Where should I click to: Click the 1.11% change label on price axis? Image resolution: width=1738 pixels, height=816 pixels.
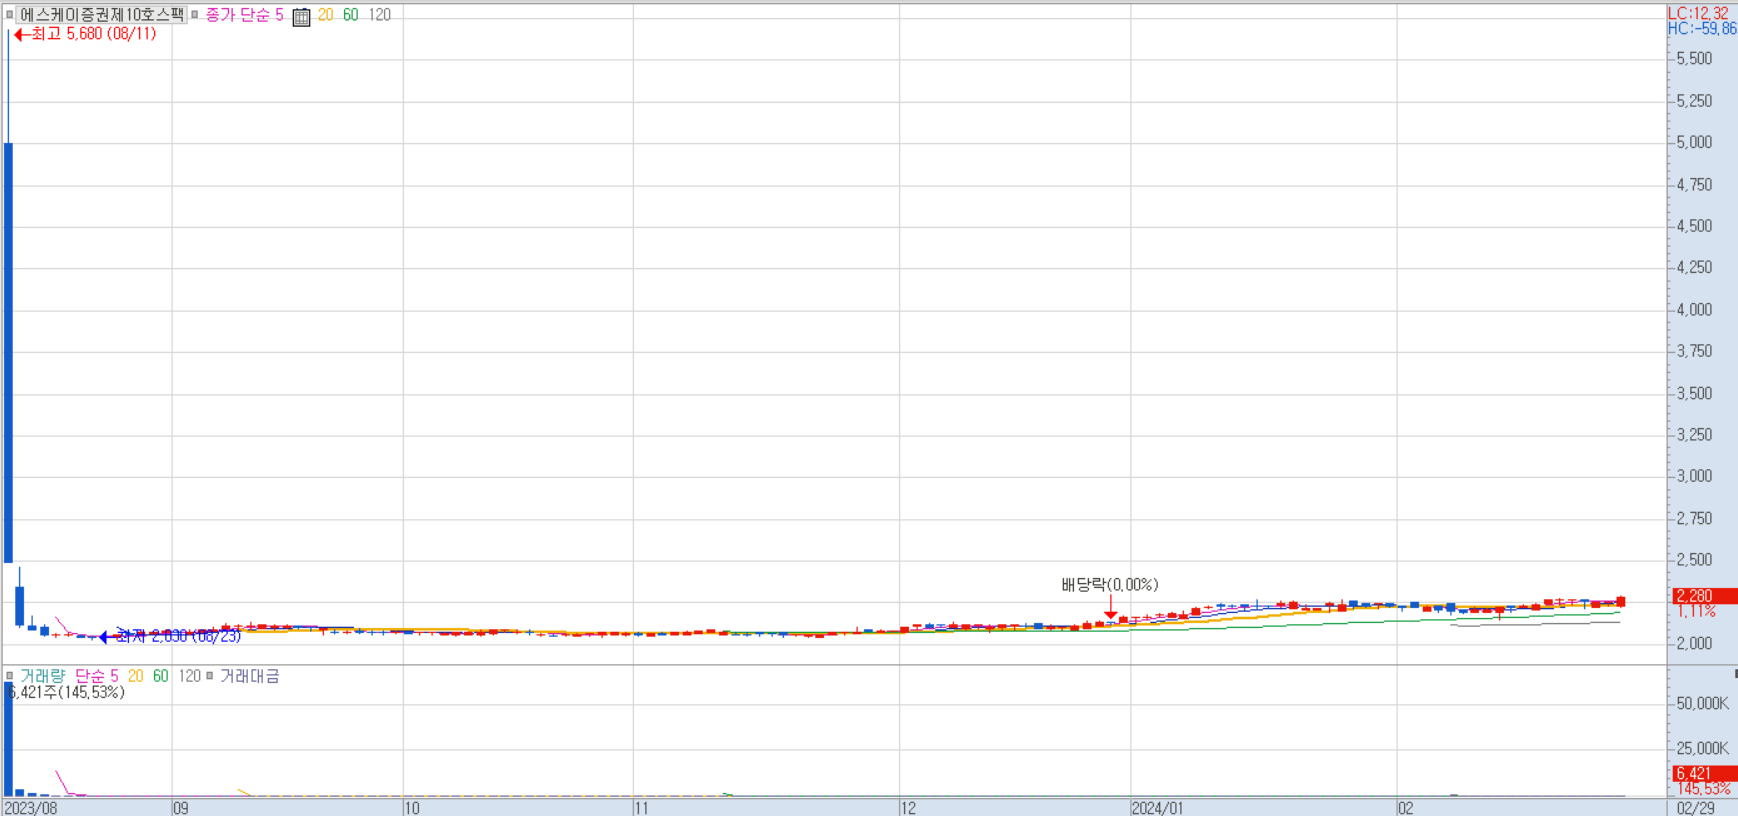[x=1696, y=611]
